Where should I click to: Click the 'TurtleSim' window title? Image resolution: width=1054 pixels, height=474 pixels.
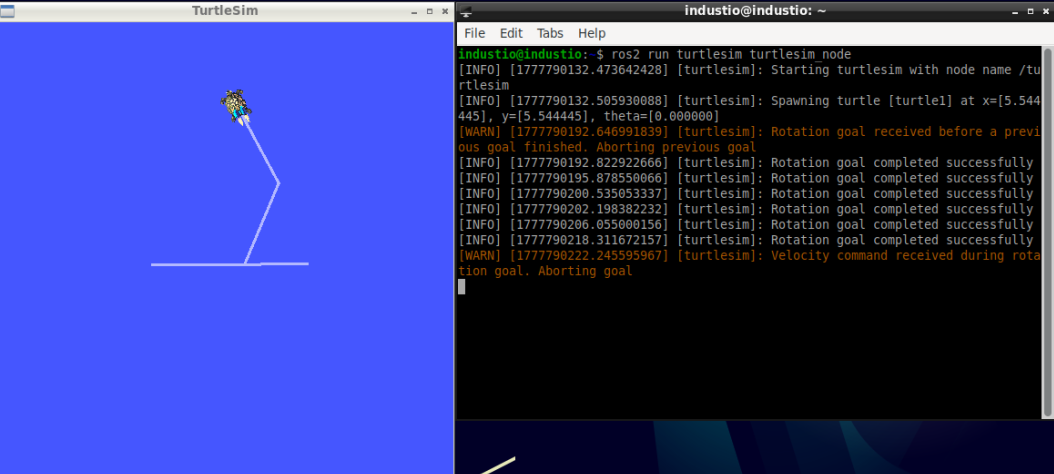pos(225,11)
